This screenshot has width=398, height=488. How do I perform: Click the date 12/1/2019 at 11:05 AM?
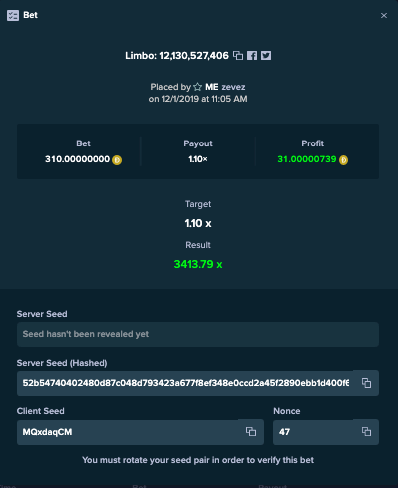tap(204, 99)
